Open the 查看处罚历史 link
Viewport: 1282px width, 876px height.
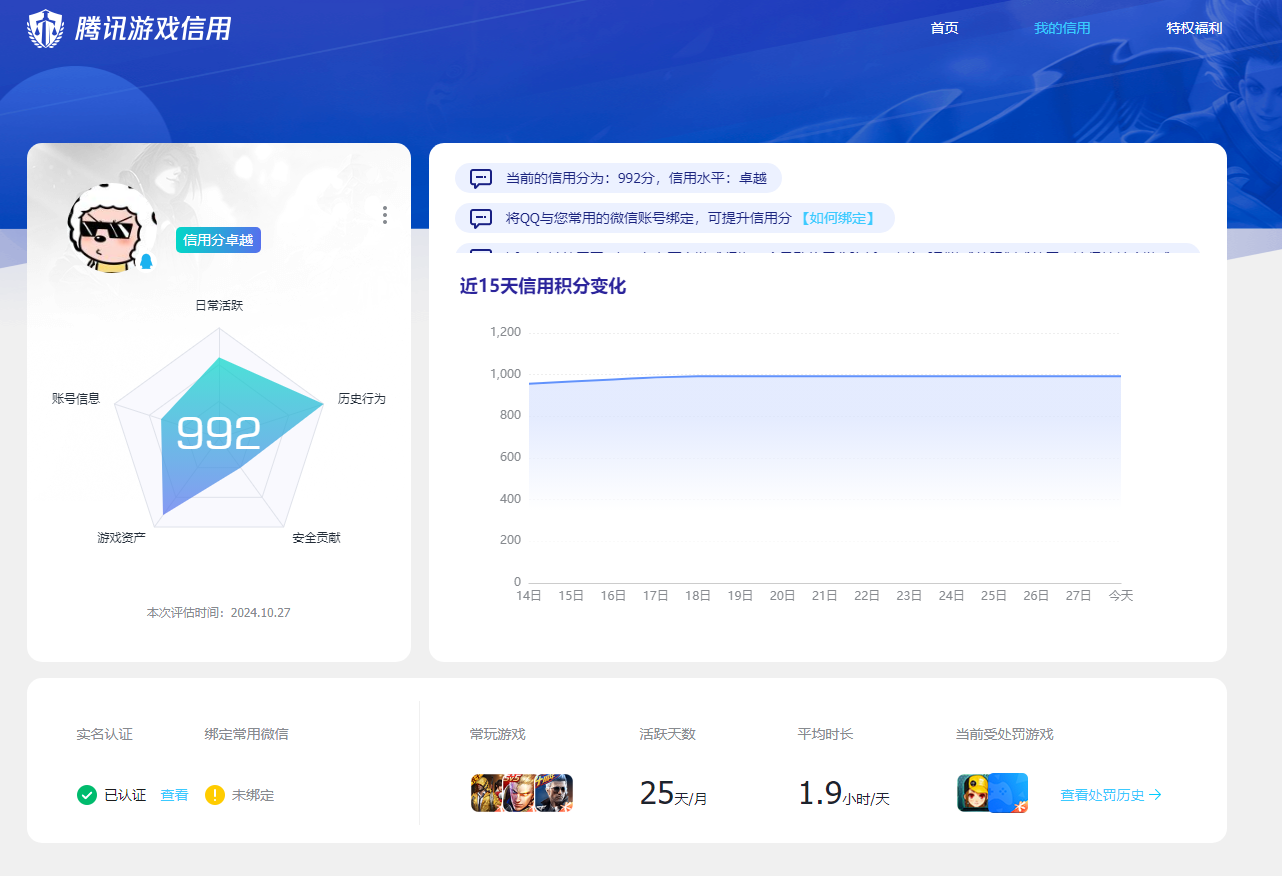(x=1111, y=795)
